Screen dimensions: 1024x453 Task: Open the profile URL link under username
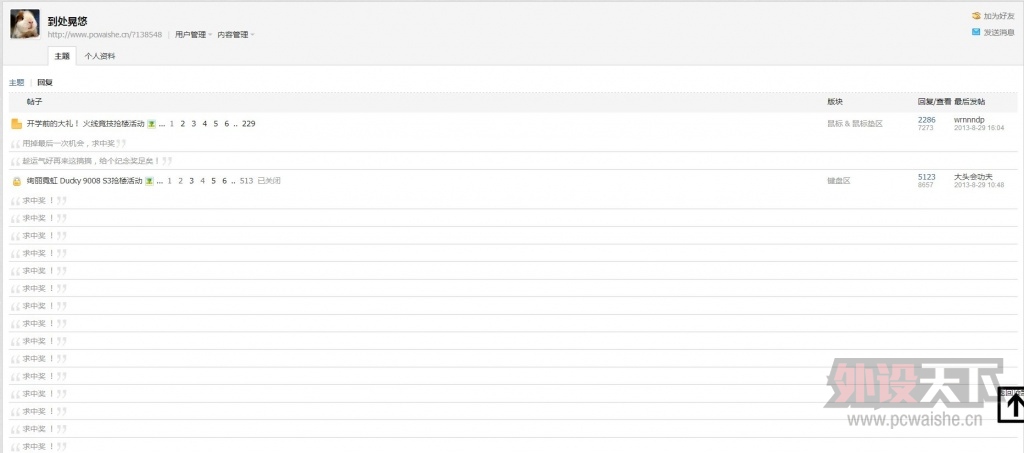[105, 34]
